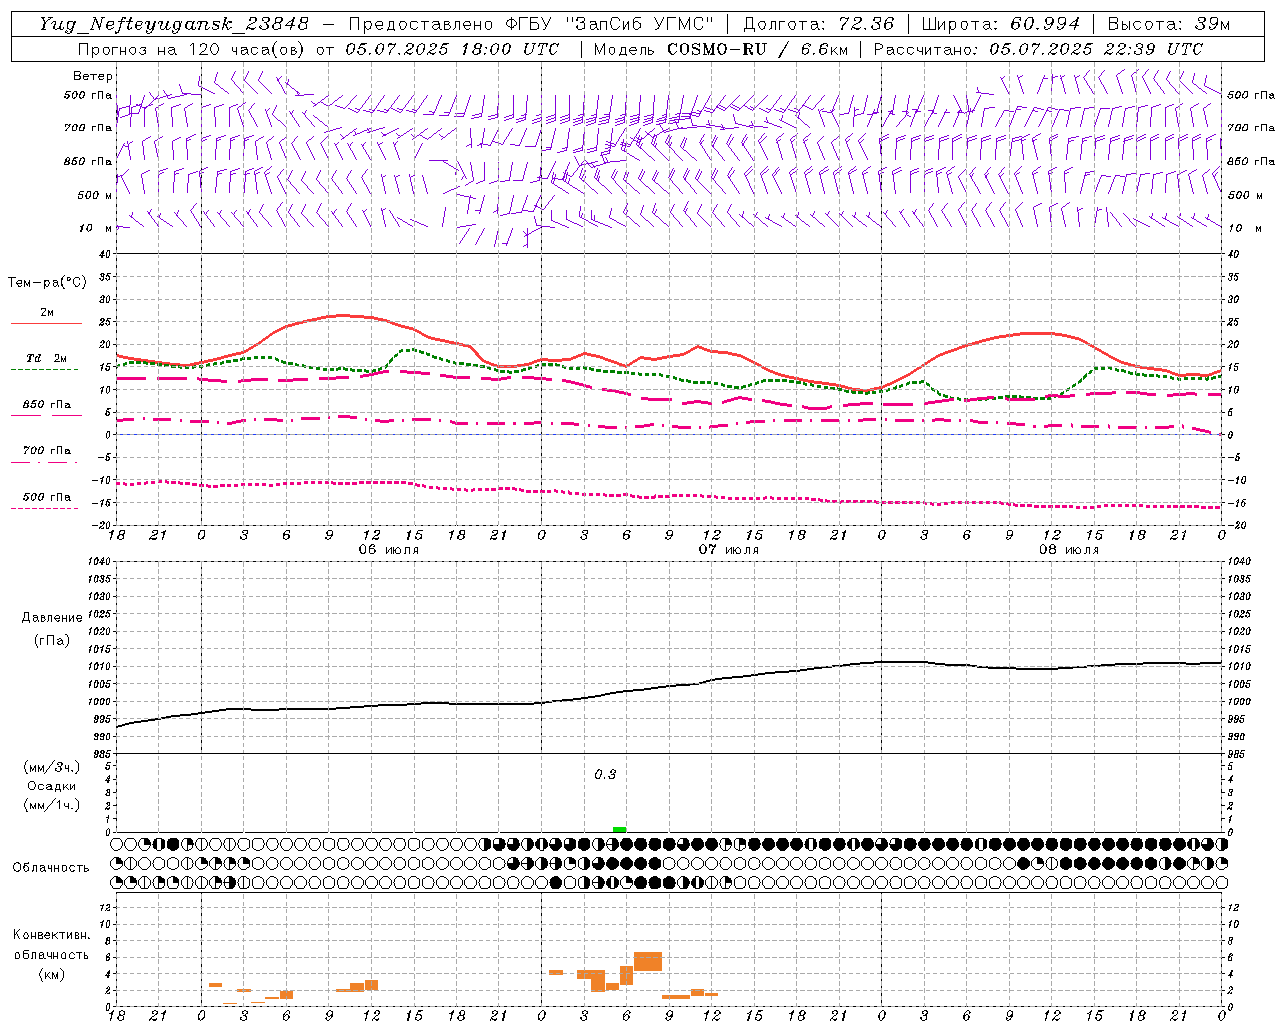
Task: Click the station title Yug_Nefteyugansk_23848
Action: click(x=174, y=23)
